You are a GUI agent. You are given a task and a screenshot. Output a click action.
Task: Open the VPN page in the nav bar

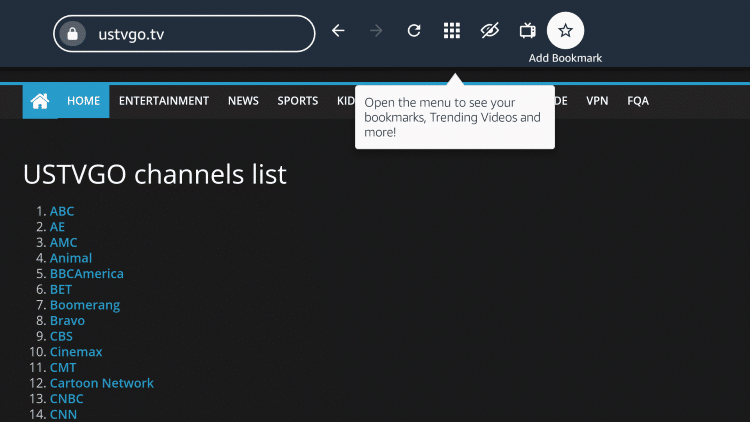597,101
